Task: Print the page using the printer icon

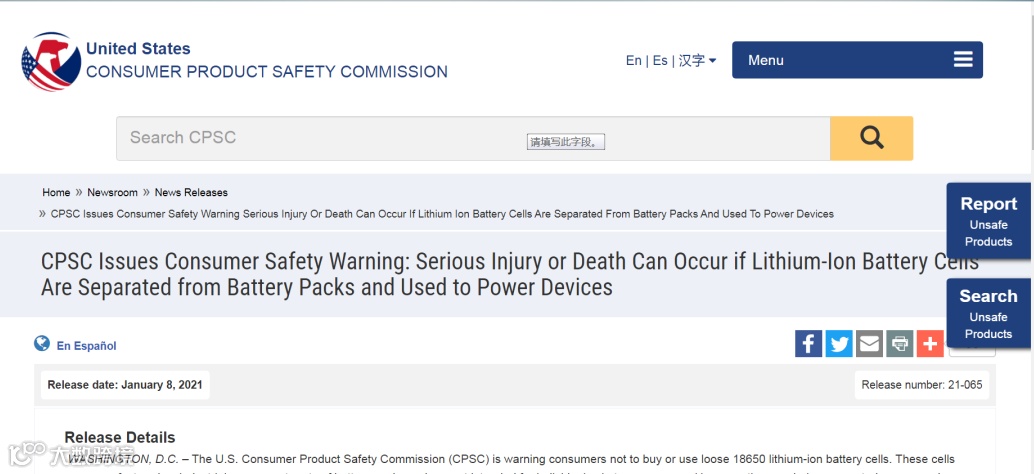Action: coord(899,343)
